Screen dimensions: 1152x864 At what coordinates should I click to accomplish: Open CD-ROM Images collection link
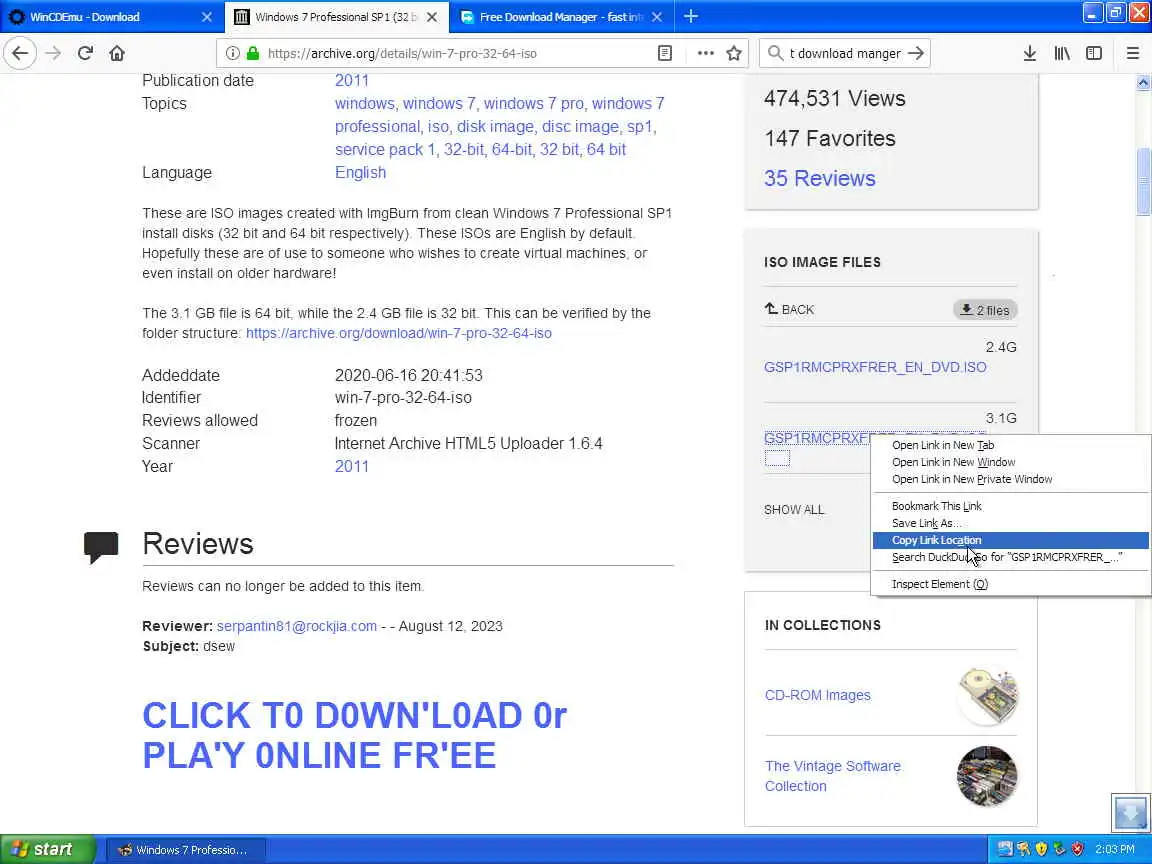[818, 695]
